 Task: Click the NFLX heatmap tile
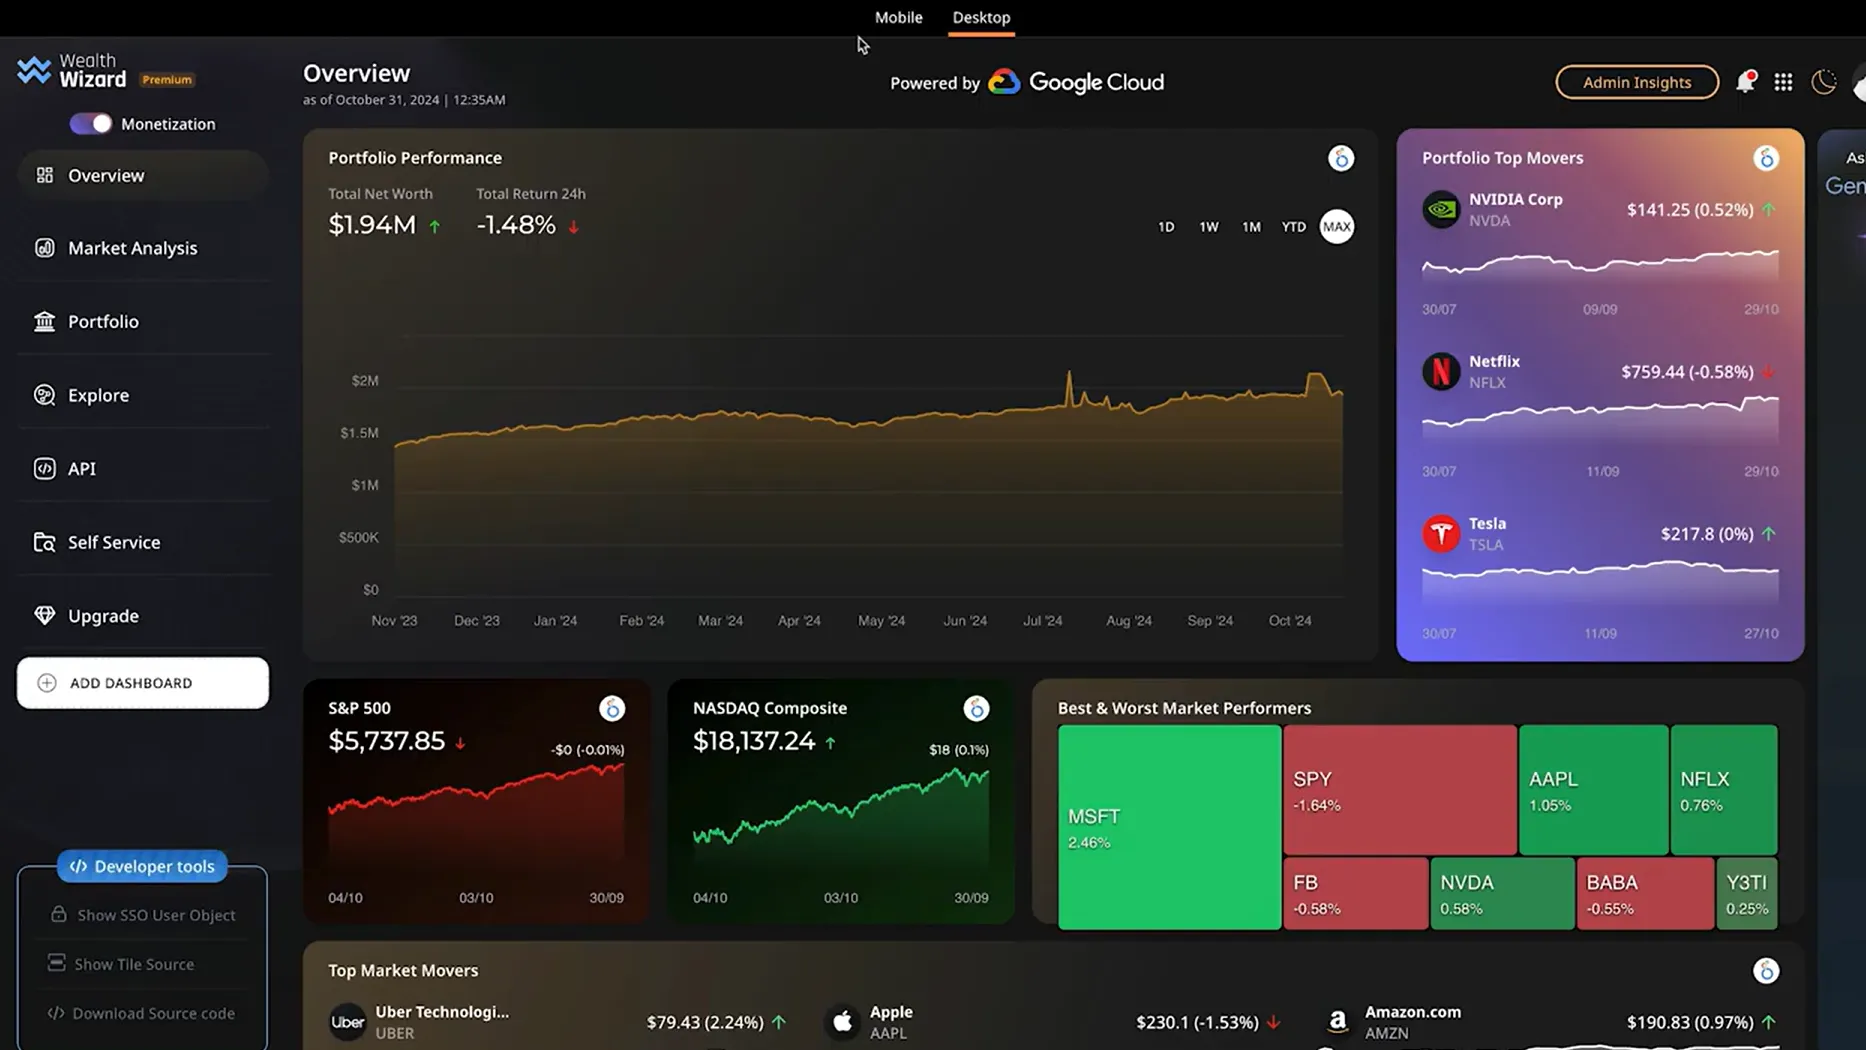[1724, 790]
